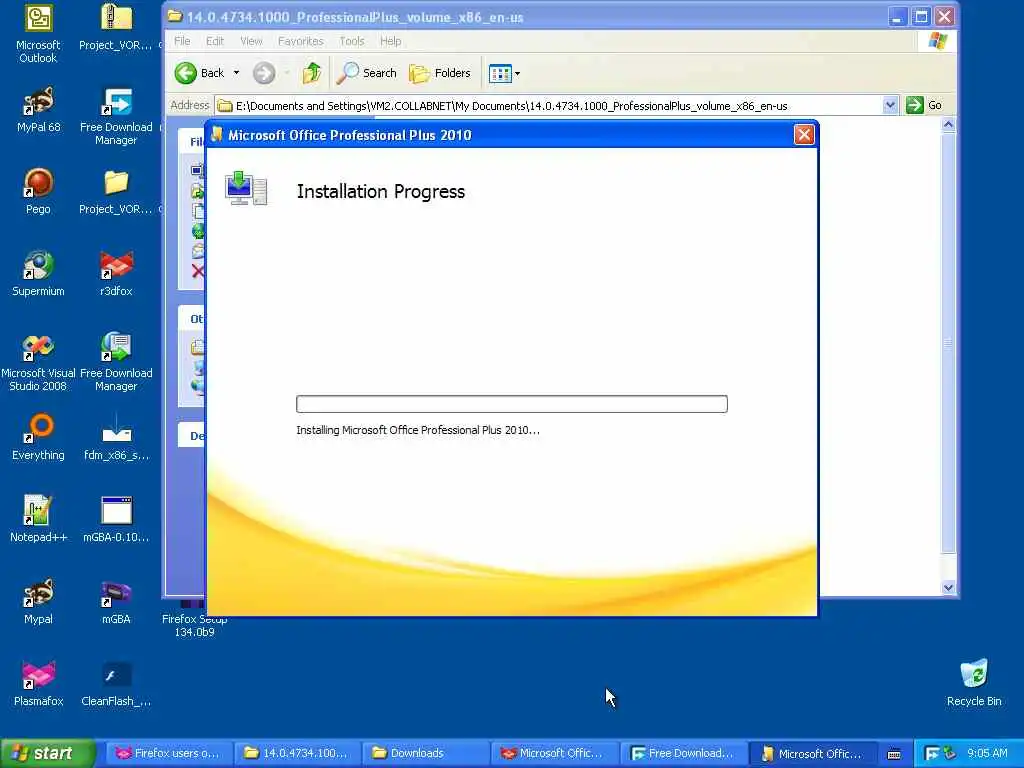The image size is (1024, 768).
Task: Open Free Download Manager icon below Project_VOR zip
Action: [116, 116]
